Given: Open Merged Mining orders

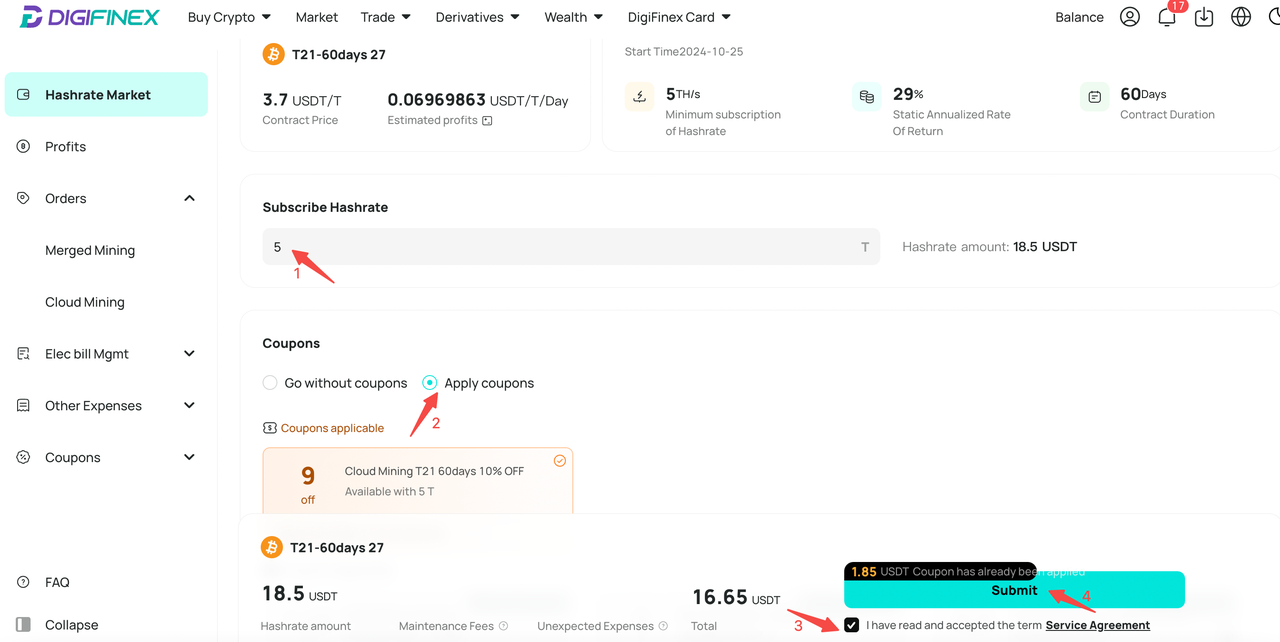Looking at the screenshot, I should [x=90, y=250].
